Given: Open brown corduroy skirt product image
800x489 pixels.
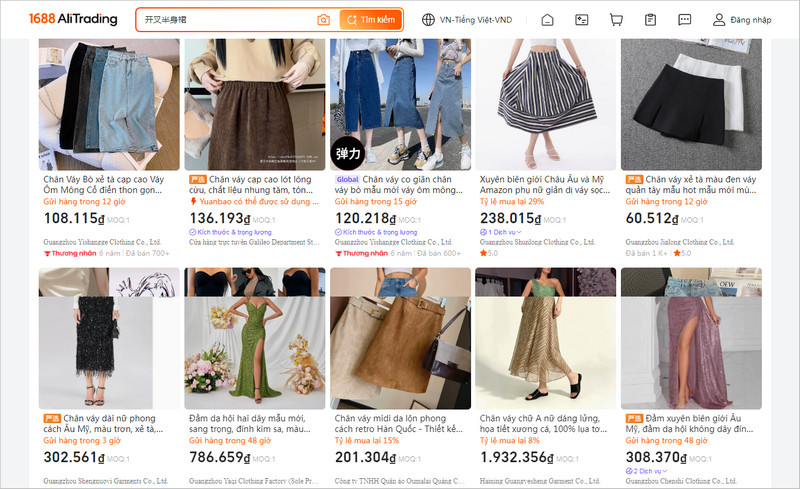Looking at the screenshot, I should [255, 105].
